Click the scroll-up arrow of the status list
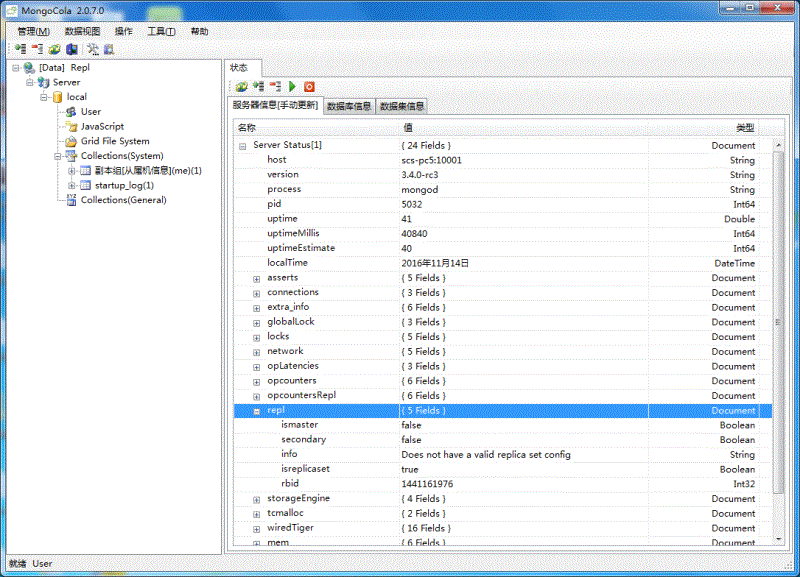800x577 pixels. click(x=779, y=145)
